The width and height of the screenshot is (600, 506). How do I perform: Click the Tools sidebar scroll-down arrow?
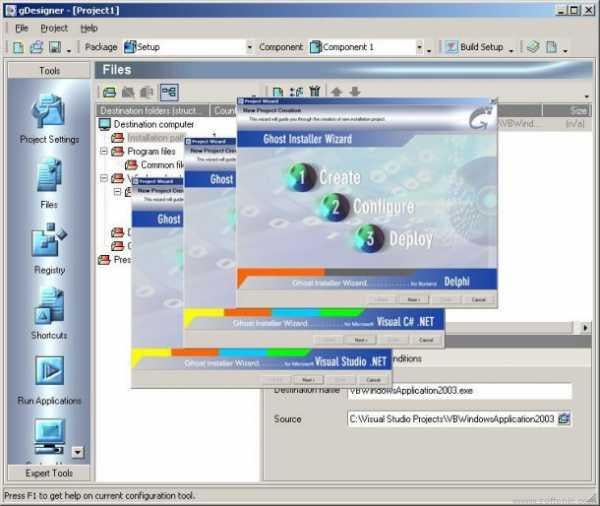(x=78, y=452)
